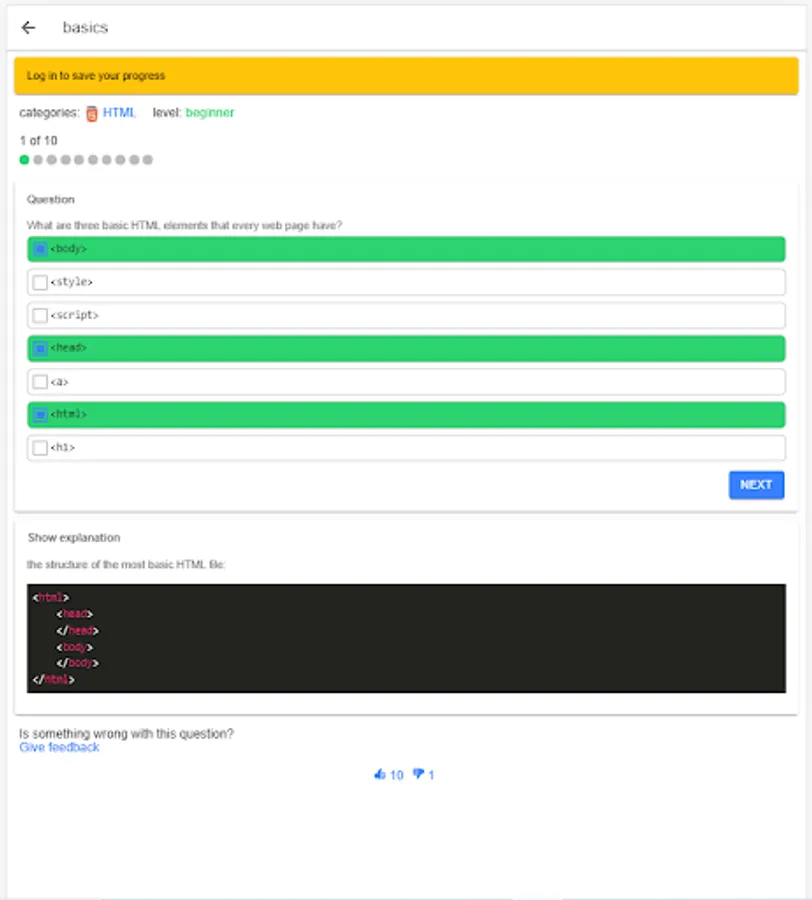Click the Log in banner
The width and height of the screenshot is (812, 900).
pos(406,76)
